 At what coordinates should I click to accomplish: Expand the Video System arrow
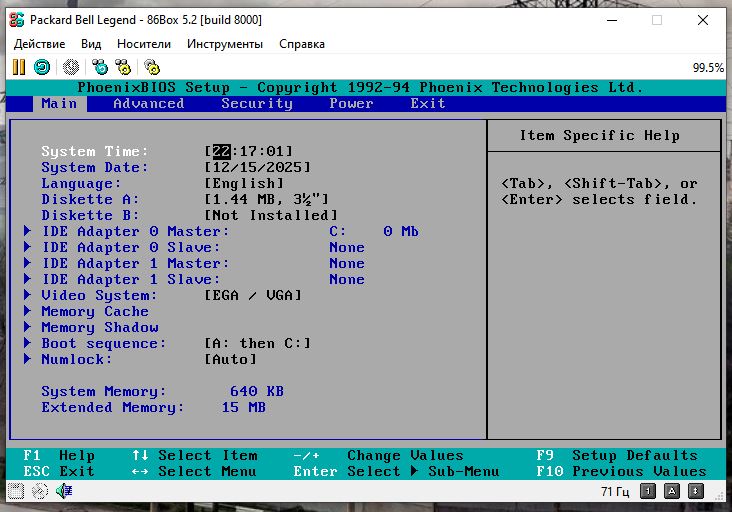[x=28, y=295]
